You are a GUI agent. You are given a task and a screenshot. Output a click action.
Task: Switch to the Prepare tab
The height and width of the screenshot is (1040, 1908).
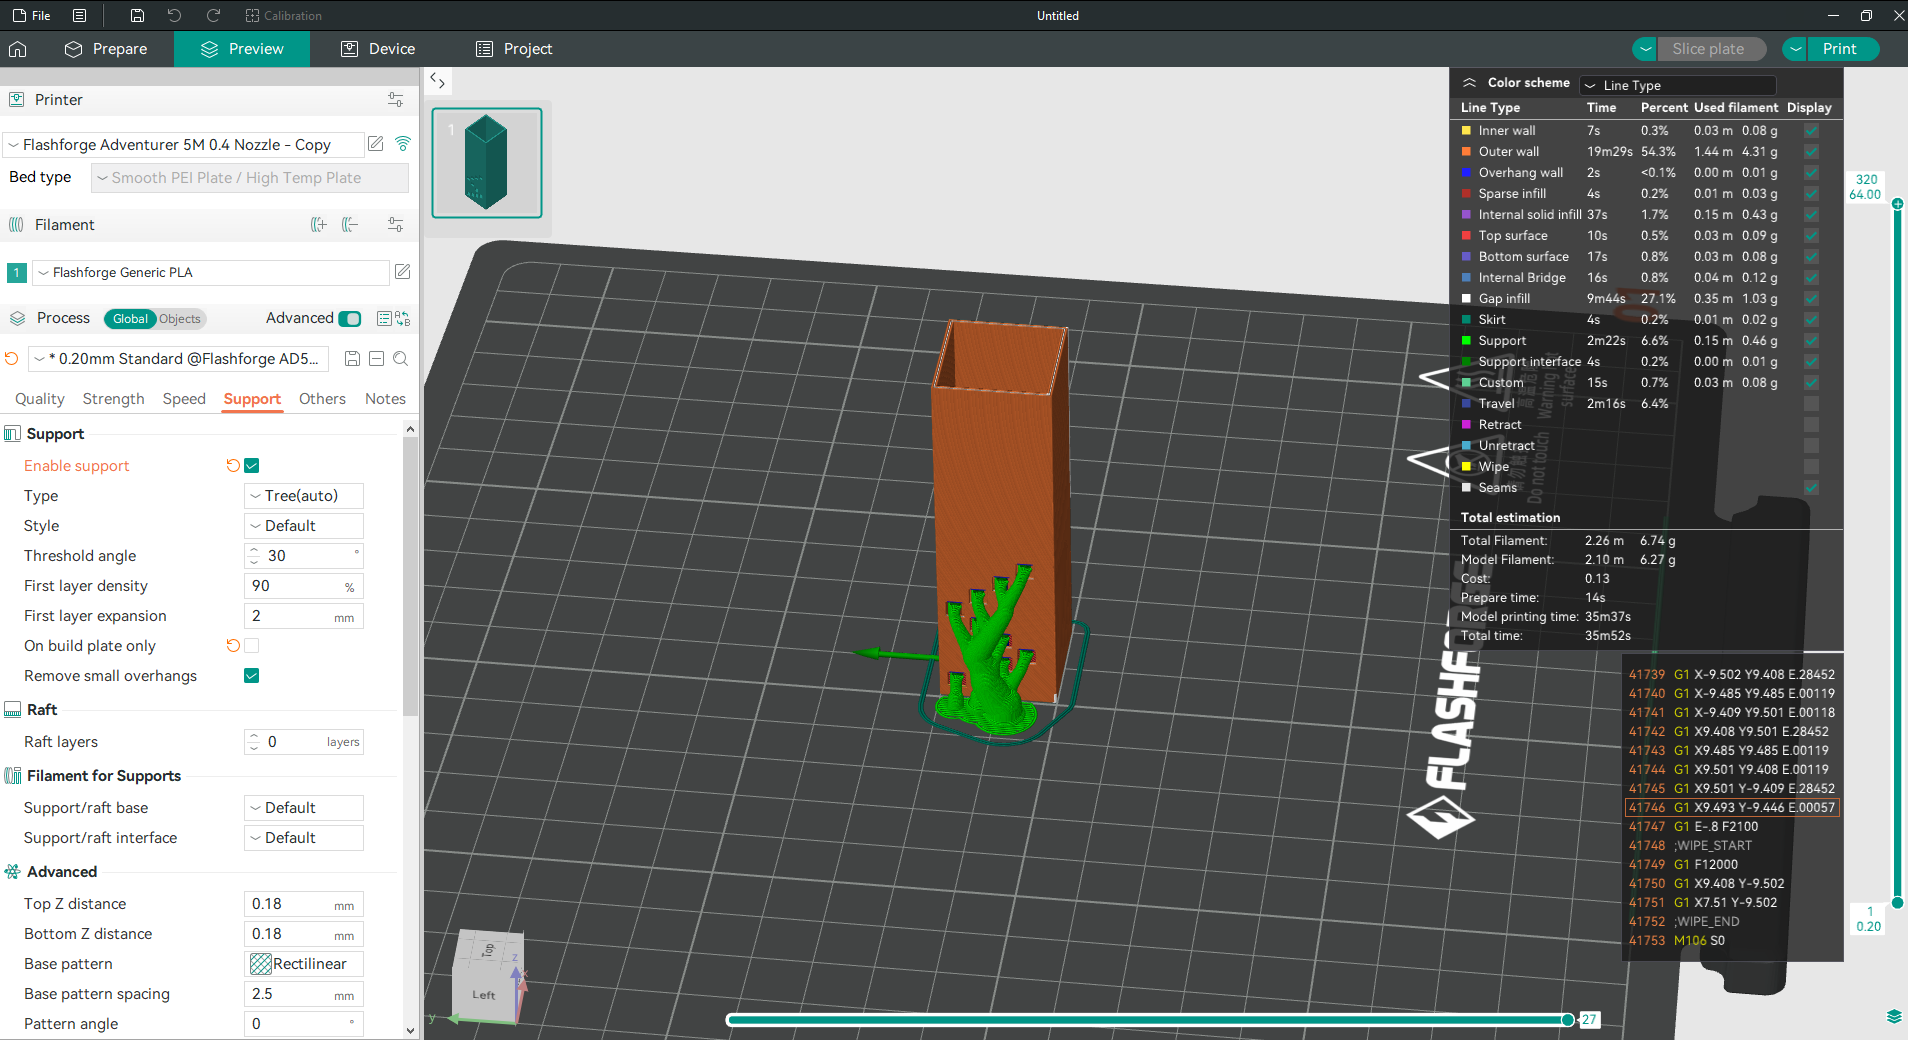point(106,49)
